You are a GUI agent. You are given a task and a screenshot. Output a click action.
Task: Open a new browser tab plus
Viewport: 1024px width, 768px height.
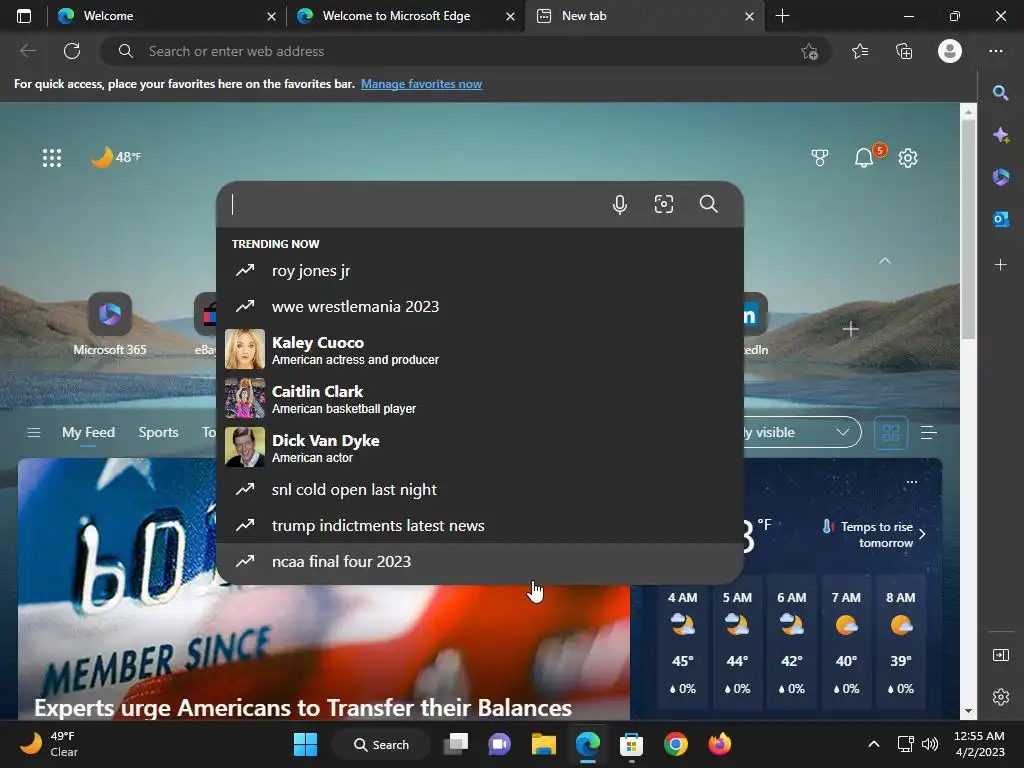click(782, 16)
